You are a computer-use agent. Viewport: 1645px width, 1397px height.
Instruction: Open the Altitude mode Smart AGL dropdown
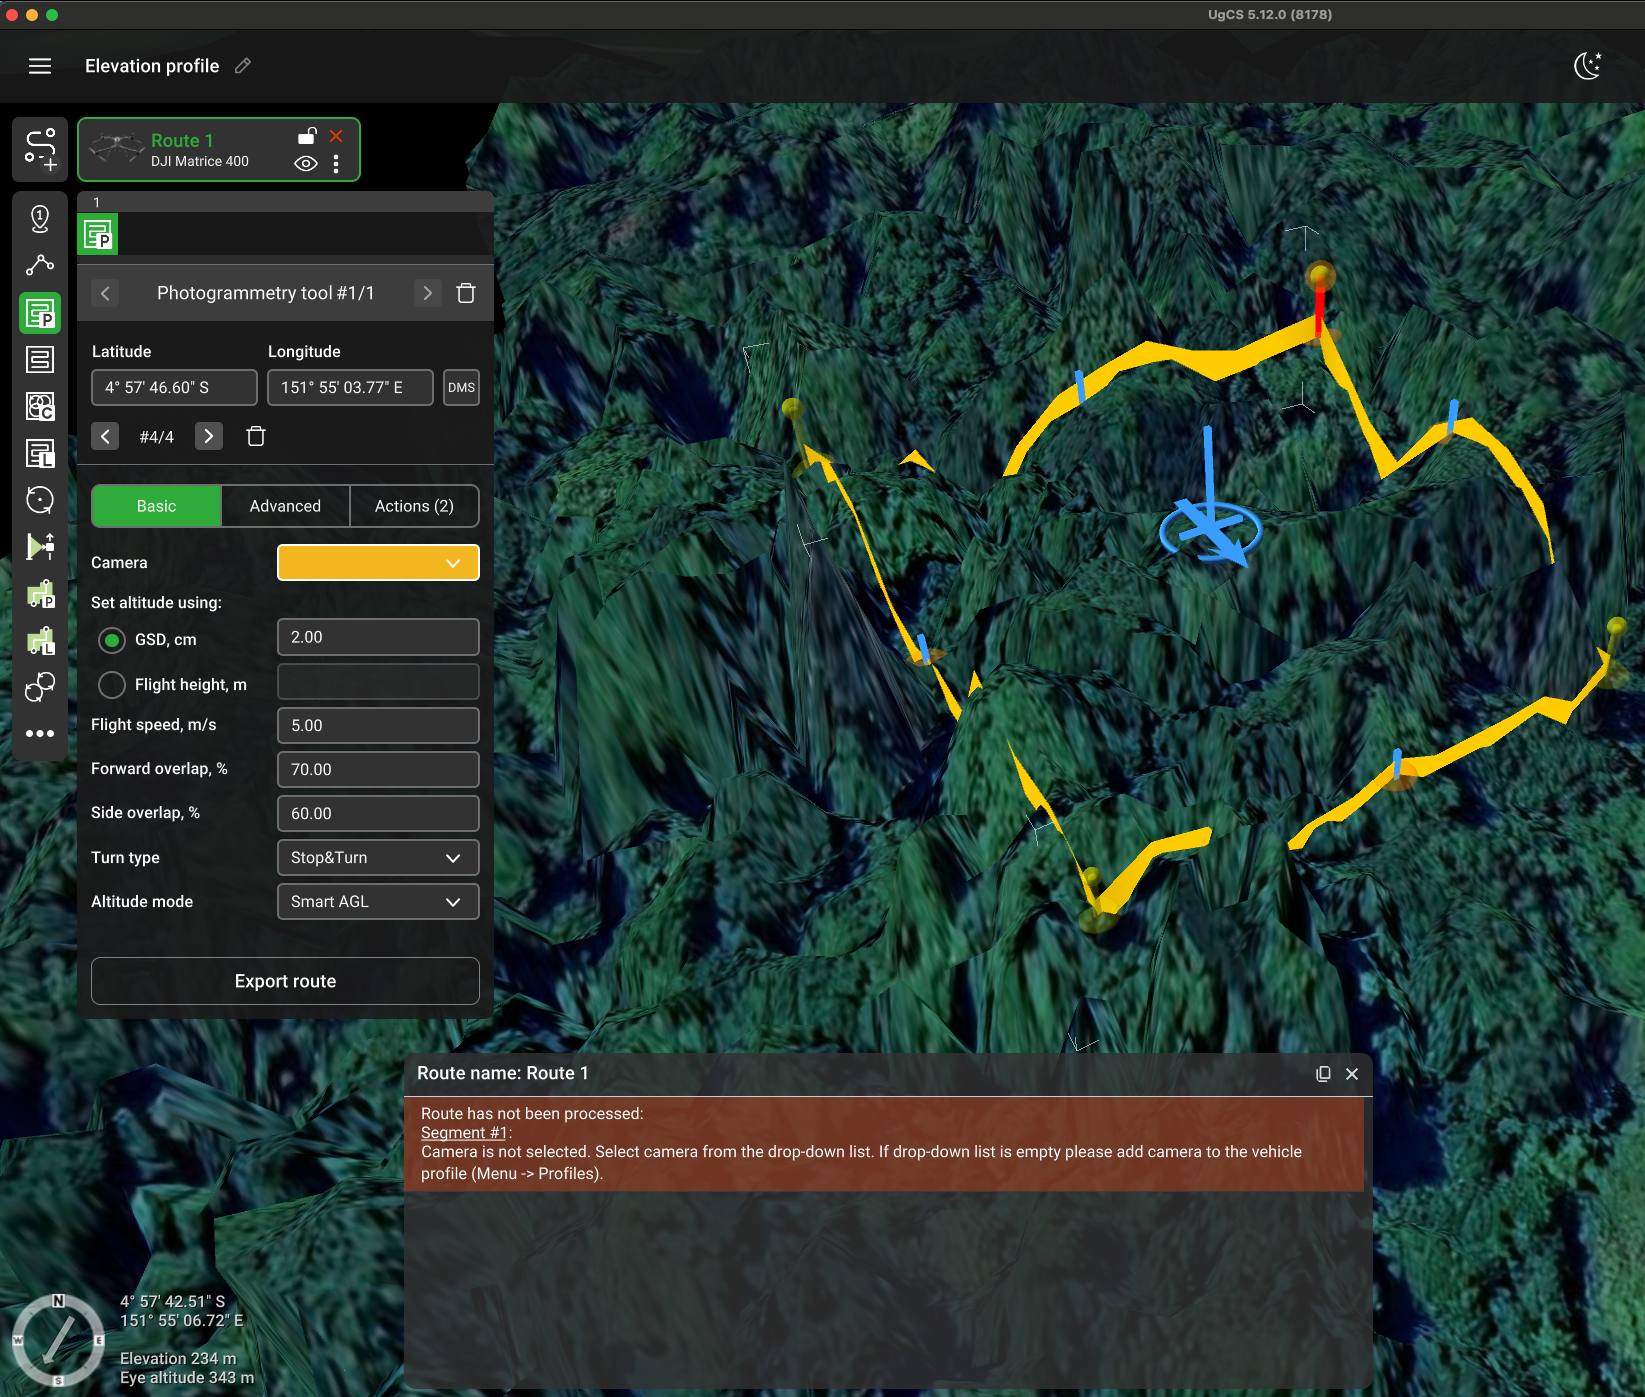(x=378, y=902)
